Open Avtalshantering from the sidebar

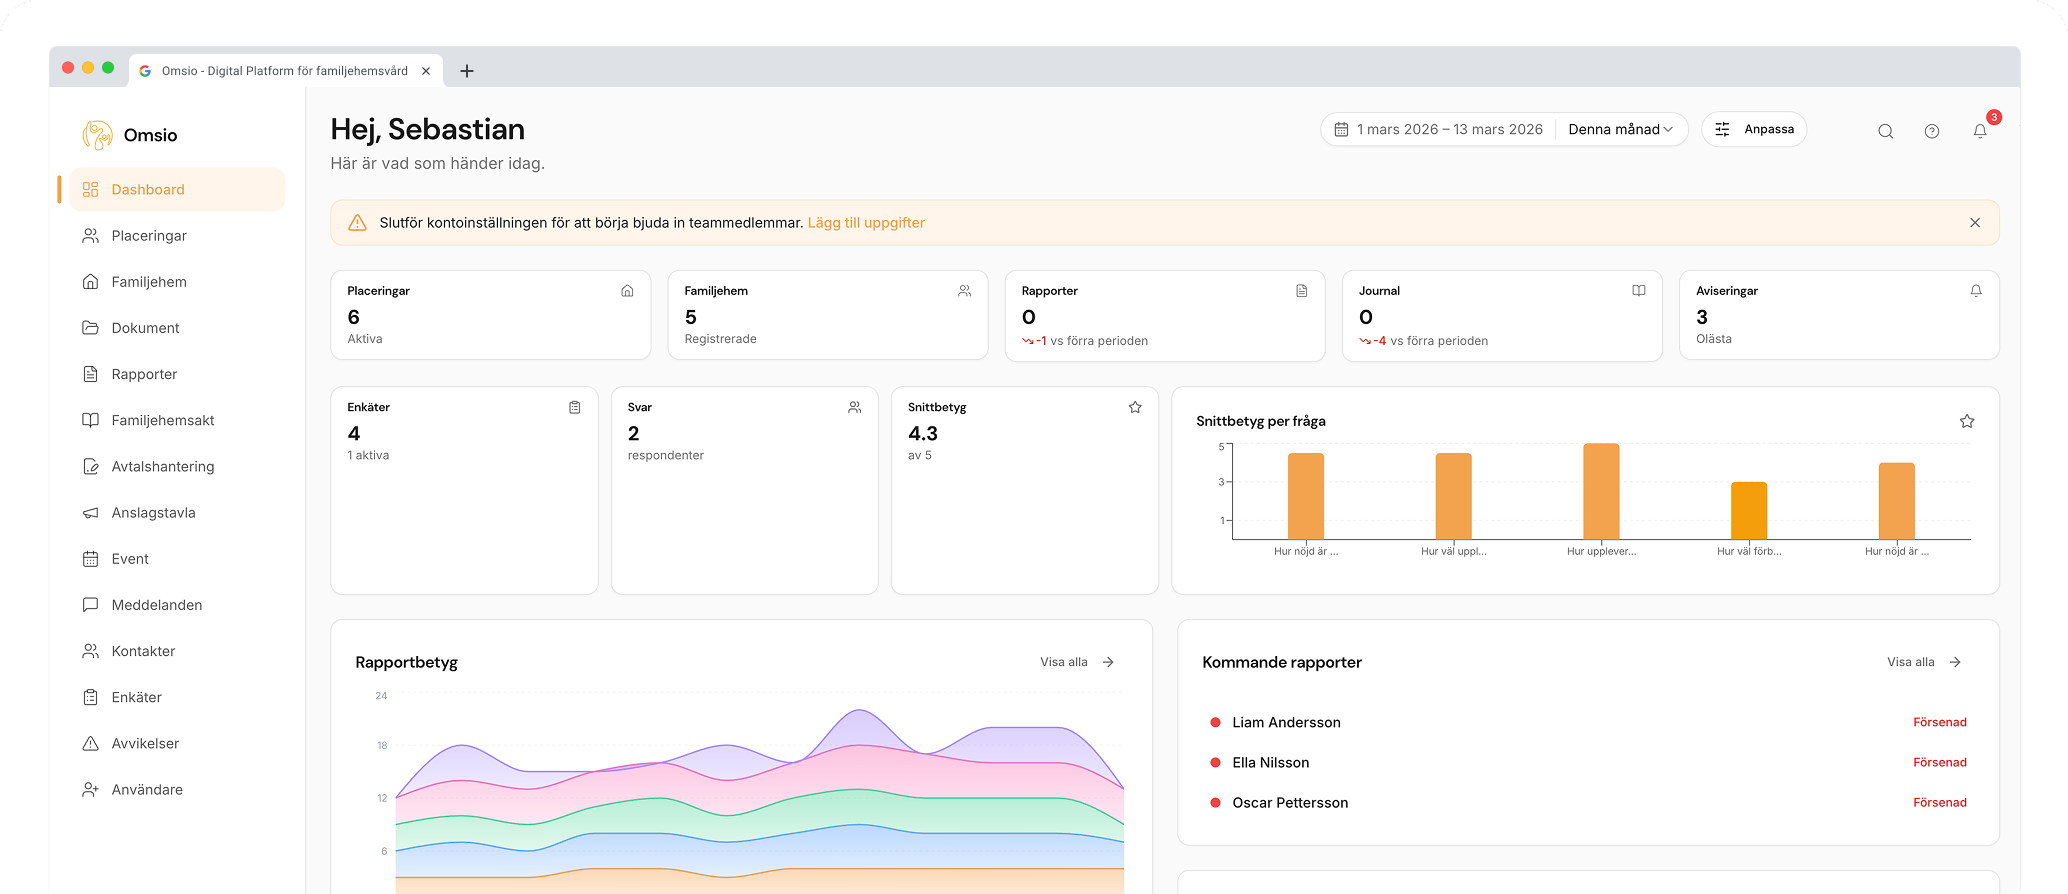pos(162,467)
